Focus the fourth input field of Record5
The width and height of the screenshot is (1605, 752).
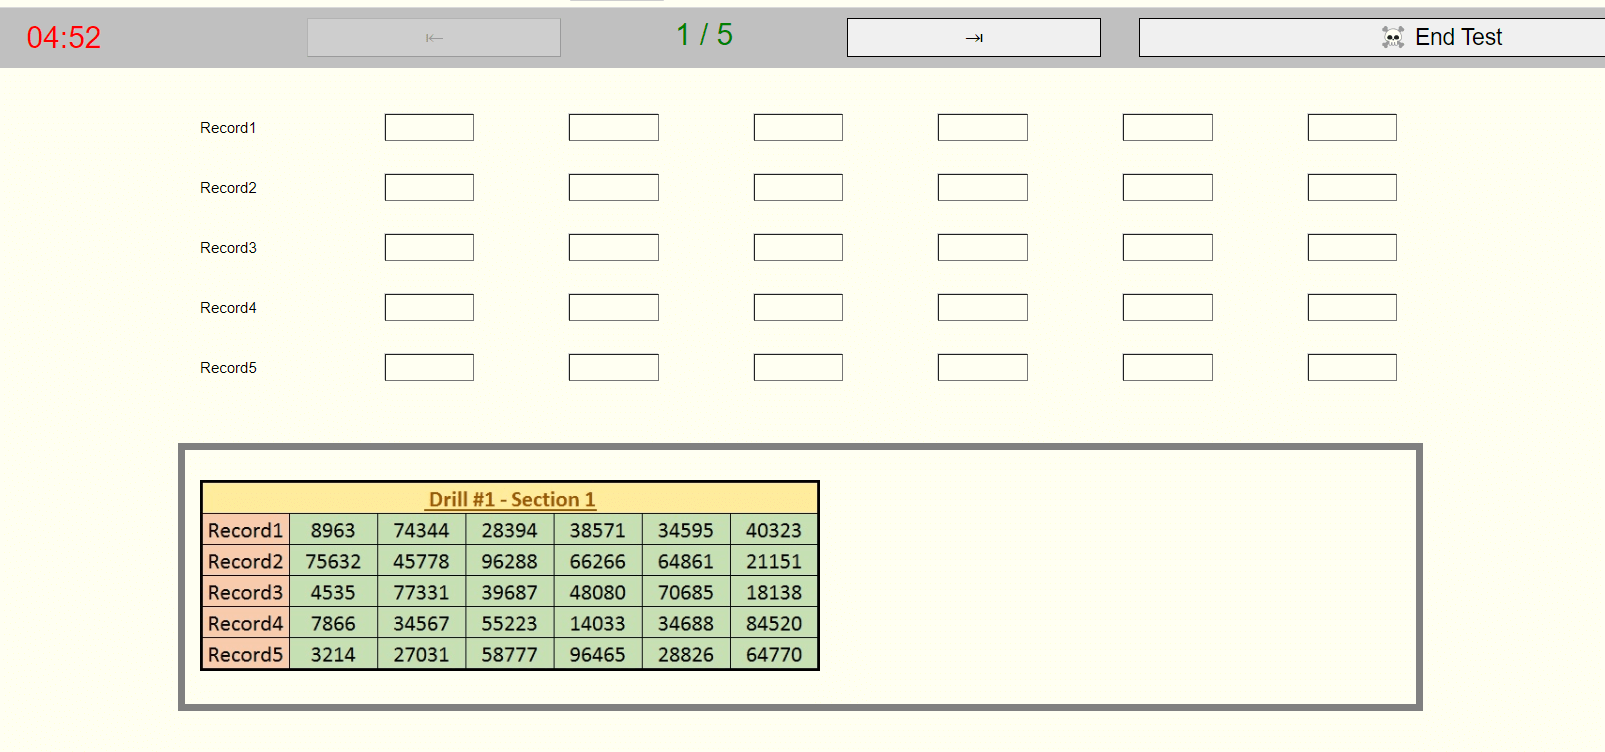coord(983,367)
